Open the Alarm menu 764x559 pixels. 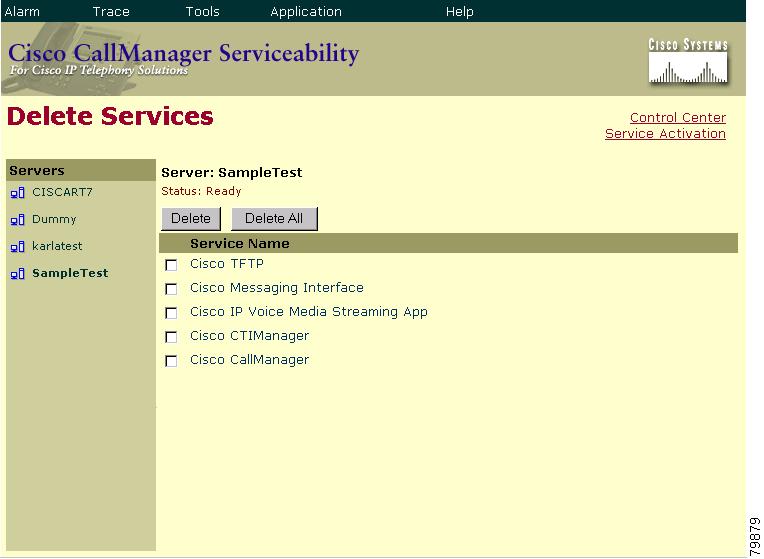pos(22,11)
